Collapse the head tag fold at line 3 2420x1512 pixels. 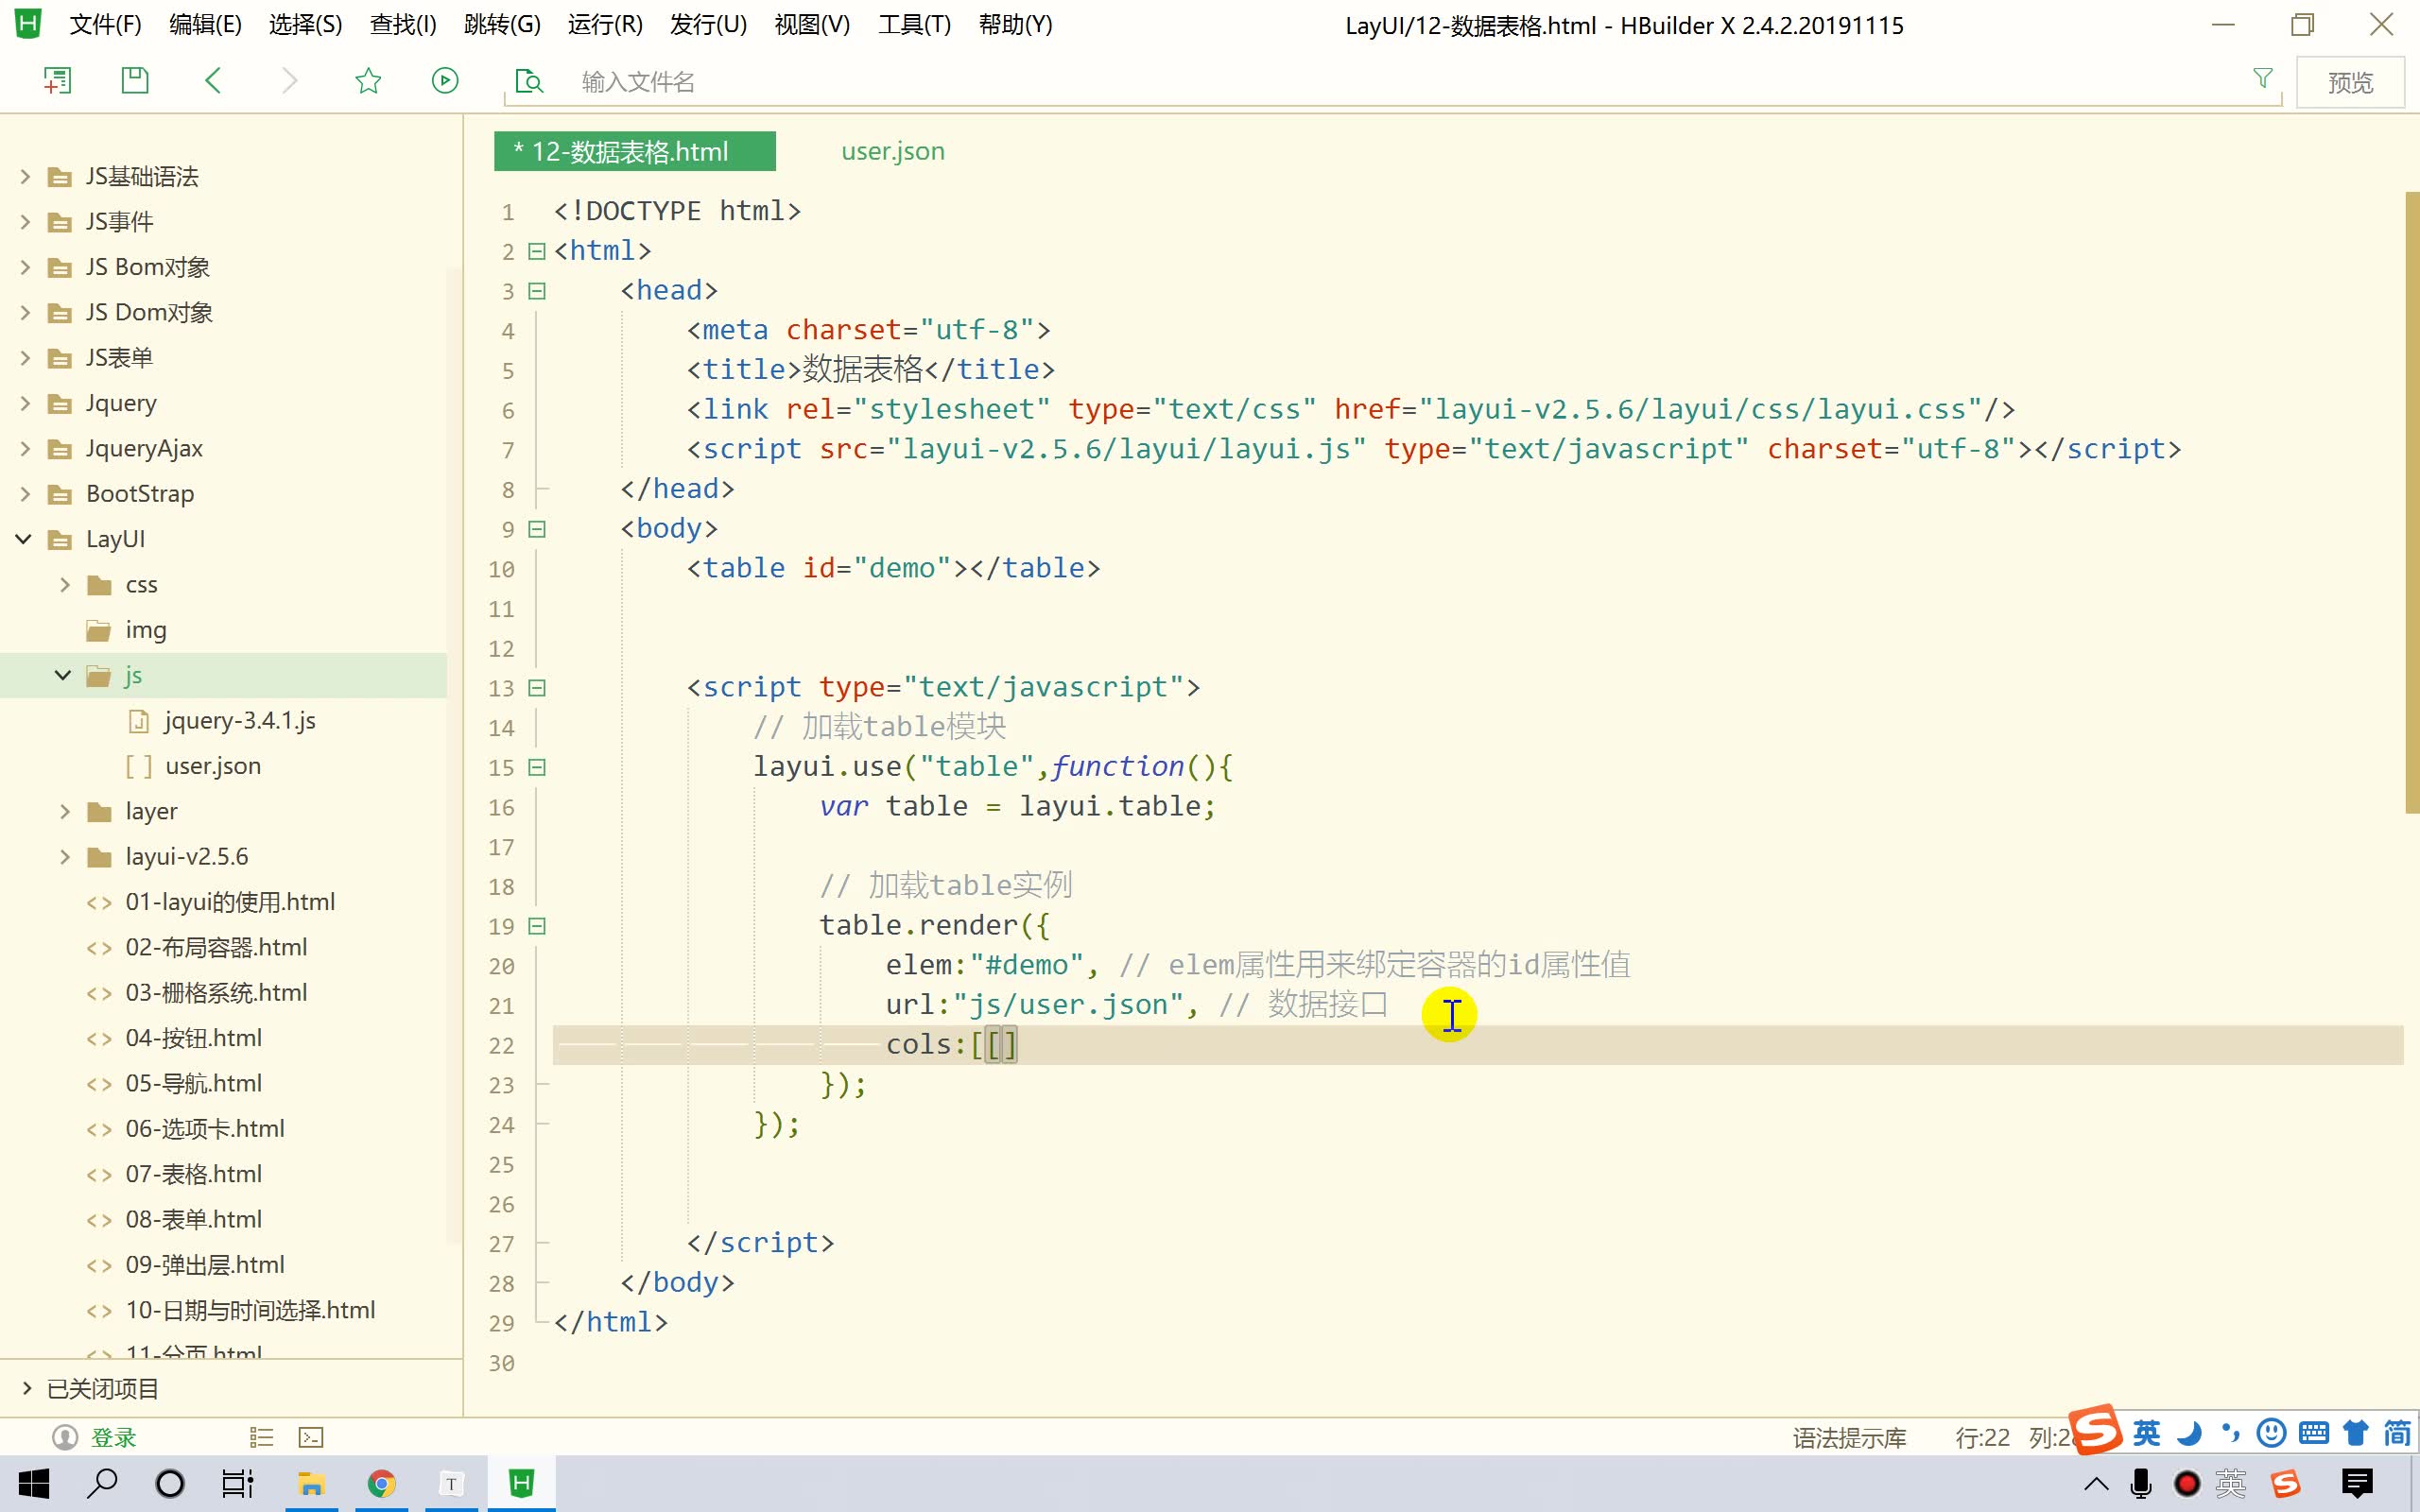(537, 291)
